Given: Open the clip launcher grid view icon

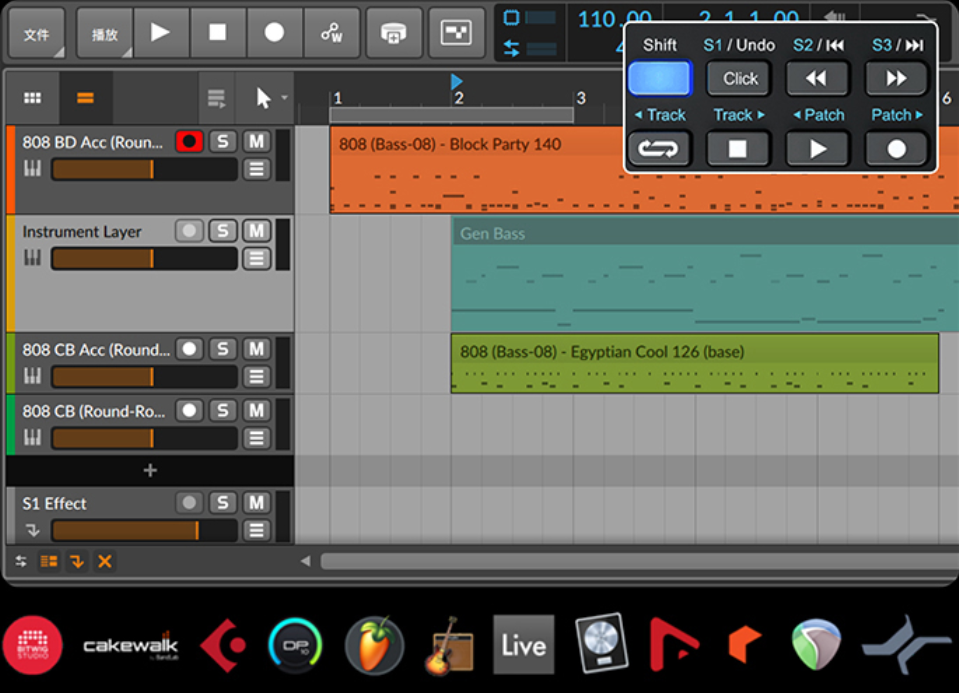Looking at the screenshot, I should 33,98.
